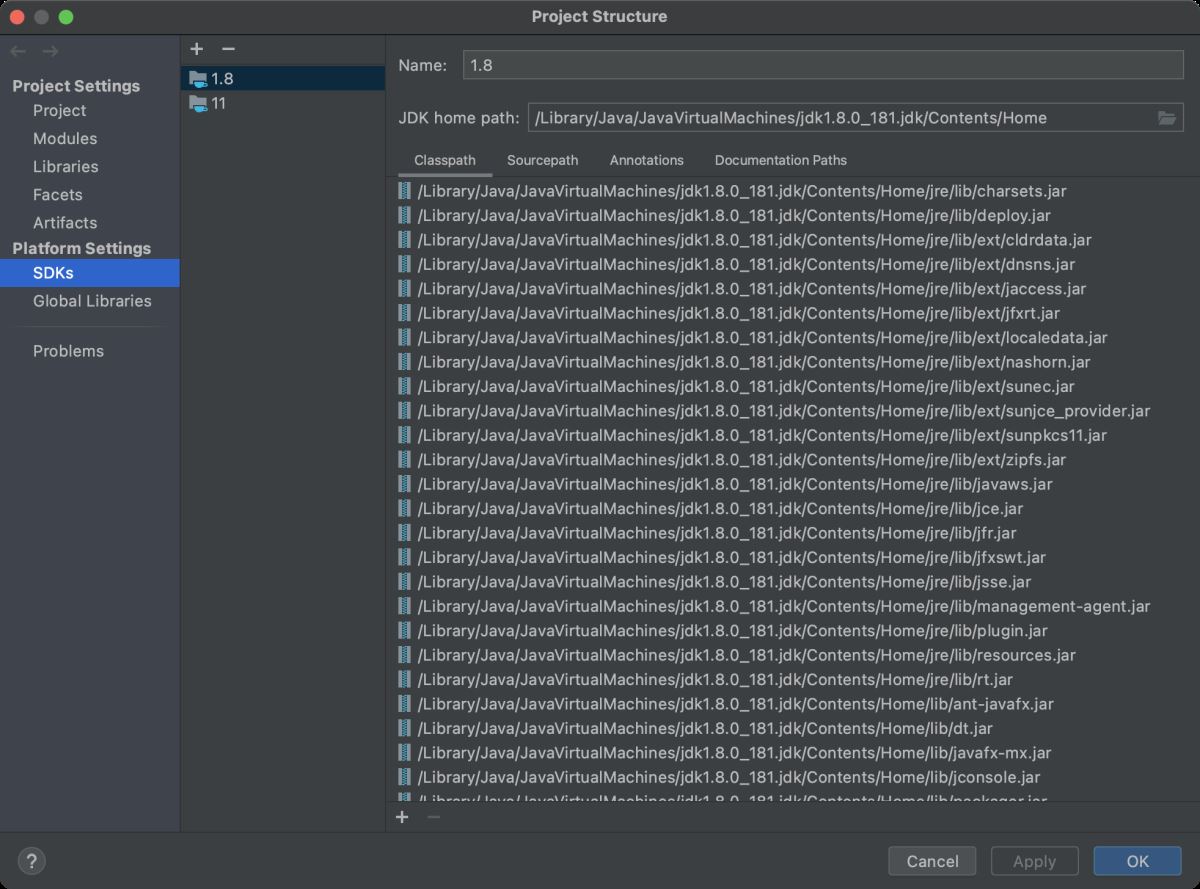Add a new SDK with plus icon

pos(197,49)
